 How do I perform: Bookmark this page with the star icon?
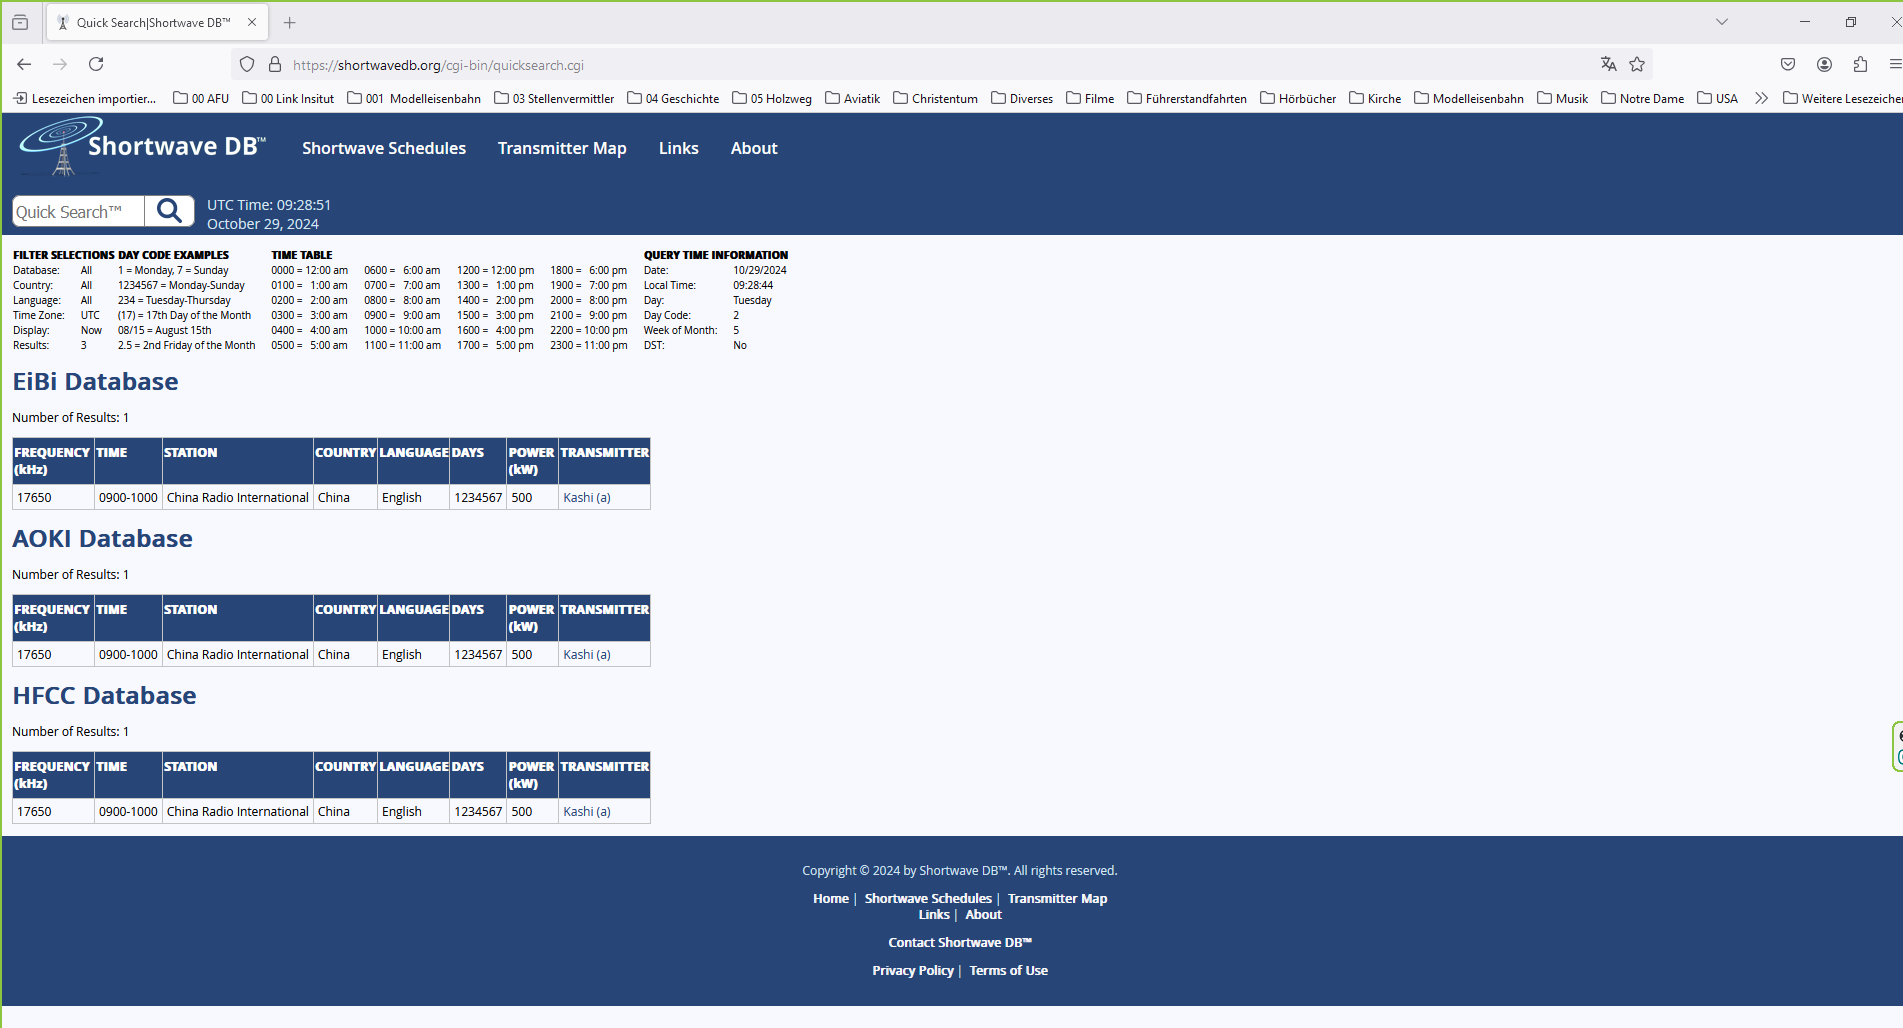[x=1637, y=64]
